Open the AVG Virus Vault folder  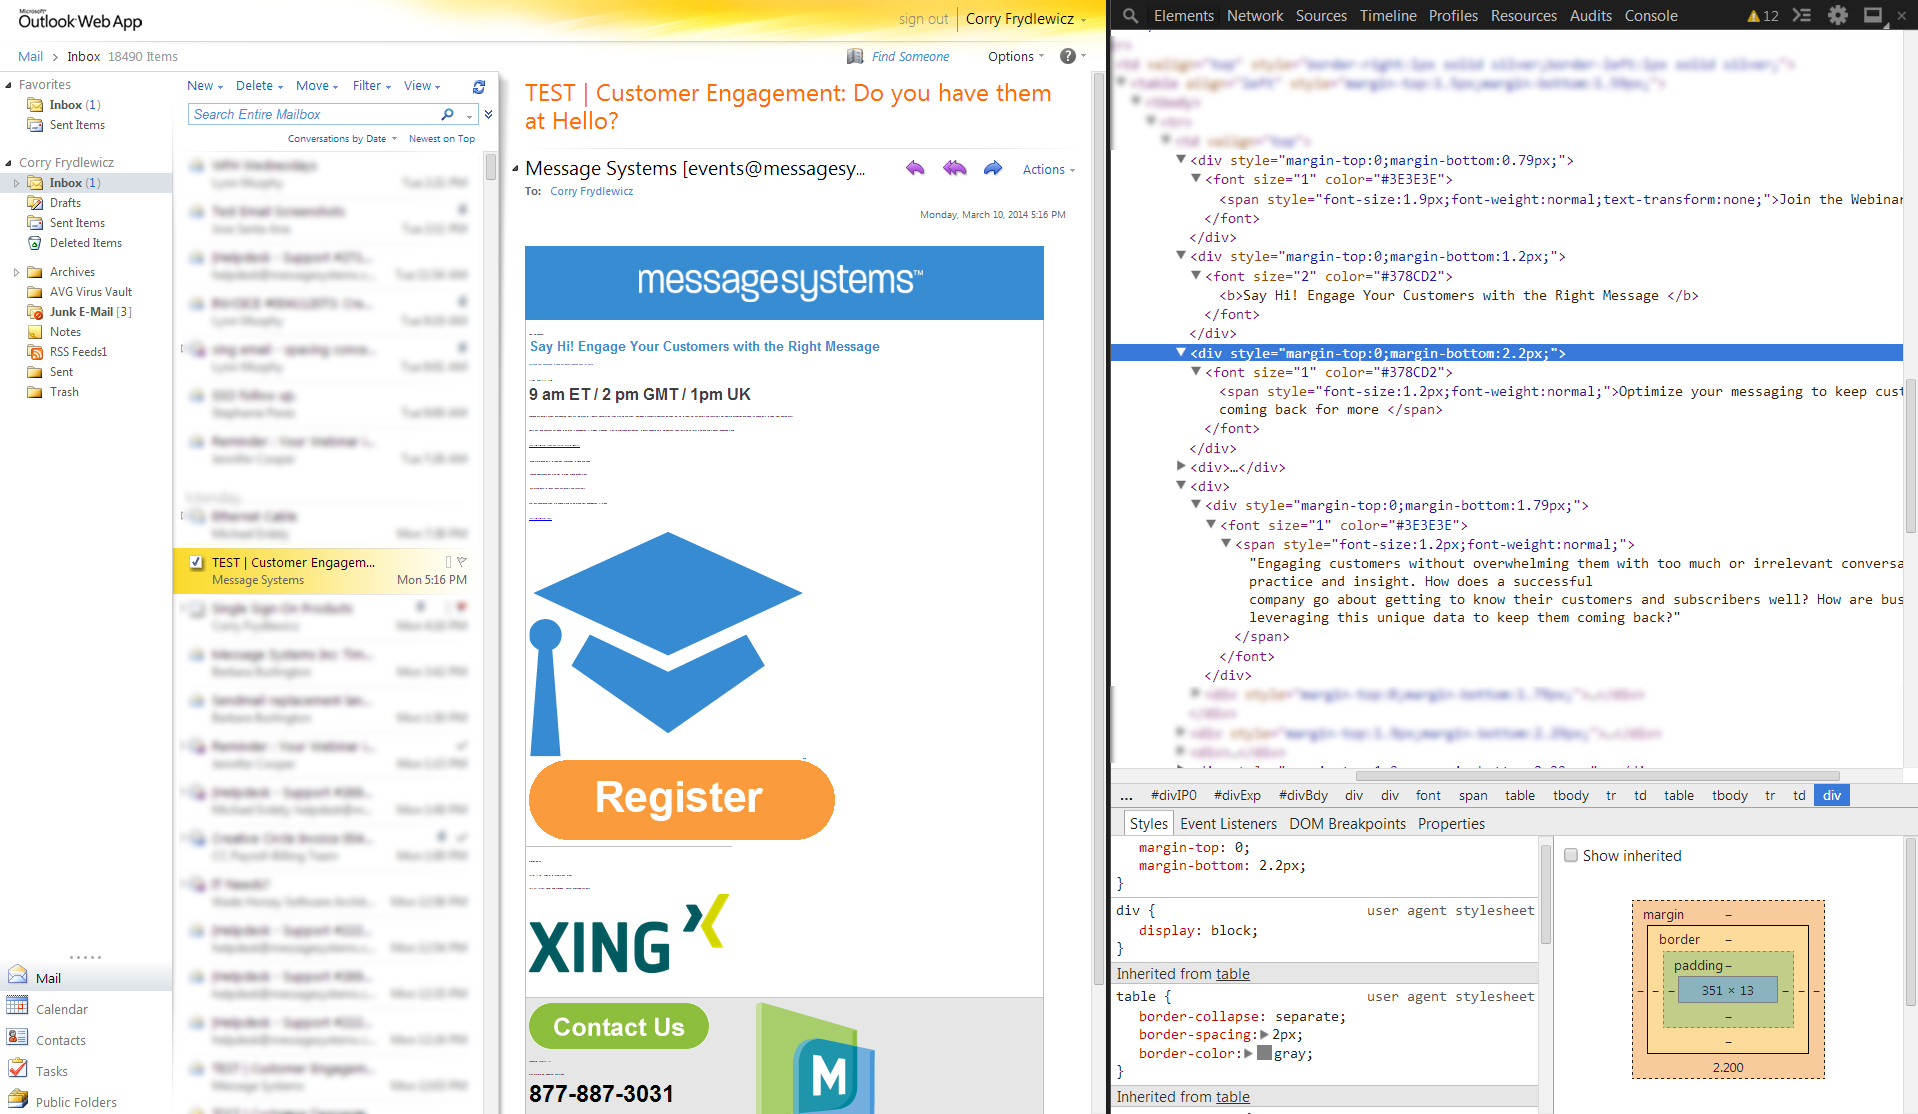91,292
